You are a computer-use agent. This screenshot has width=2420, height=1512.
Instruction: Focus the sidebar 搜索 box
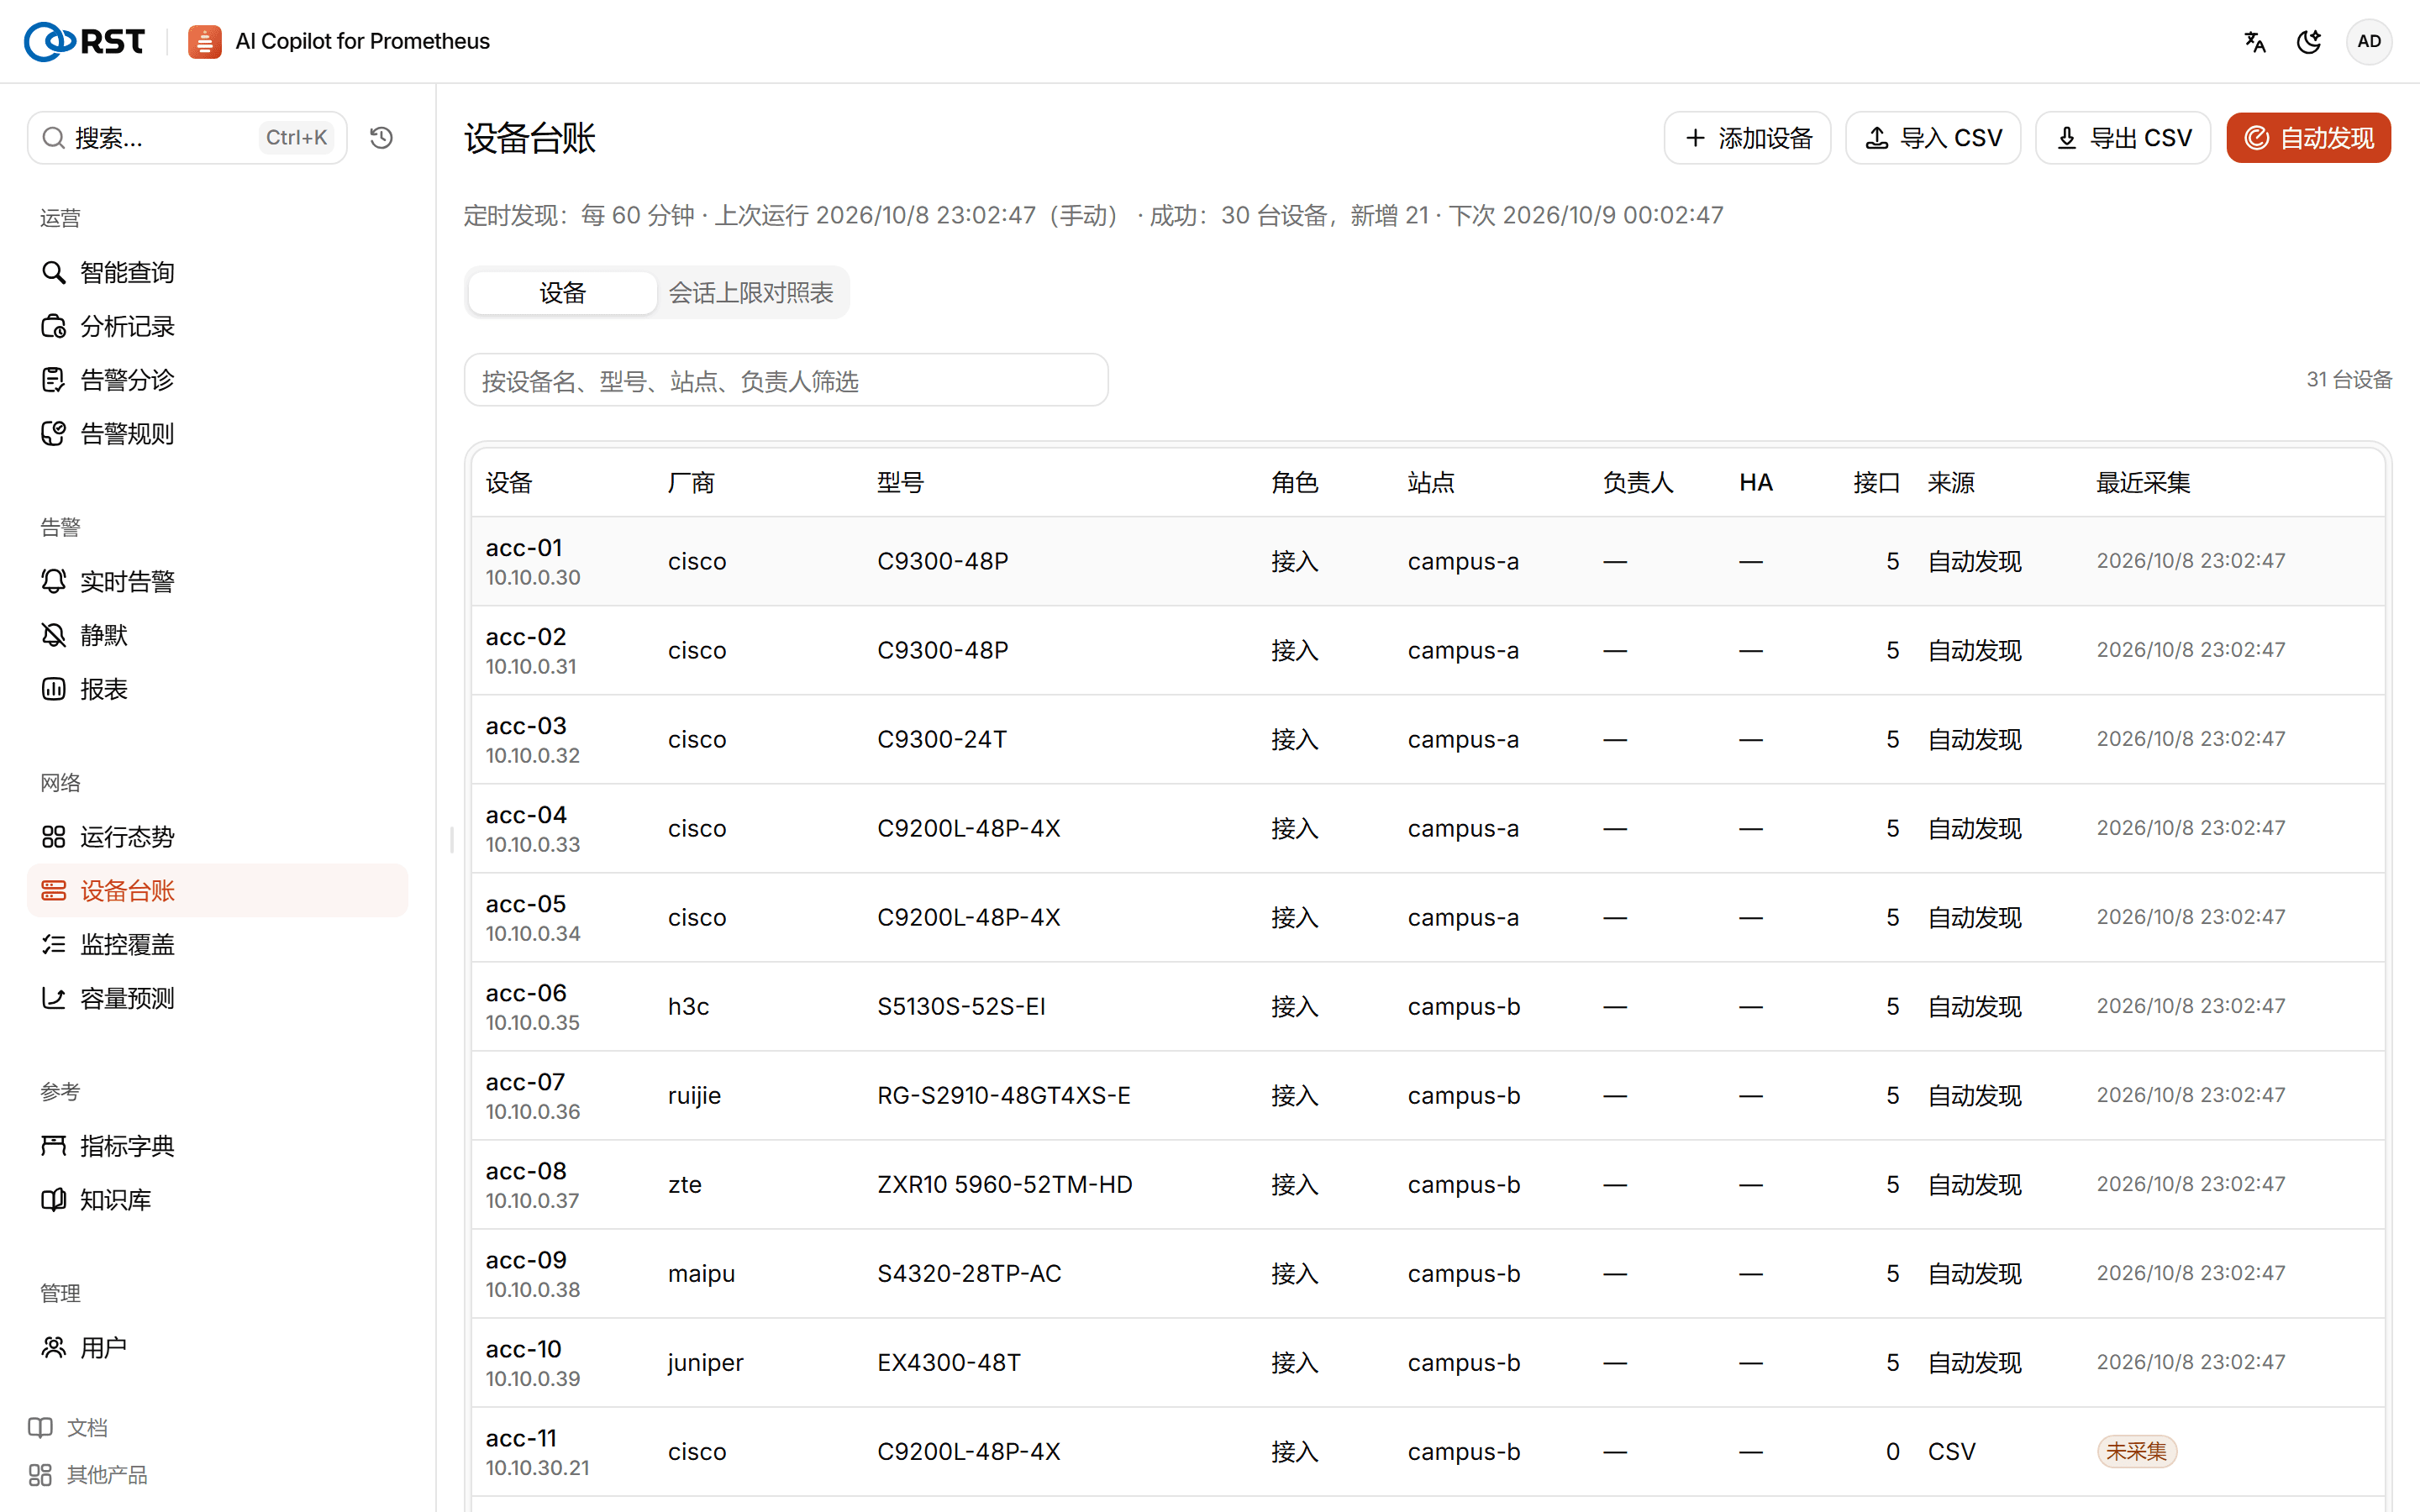click(x=187, y=138)
